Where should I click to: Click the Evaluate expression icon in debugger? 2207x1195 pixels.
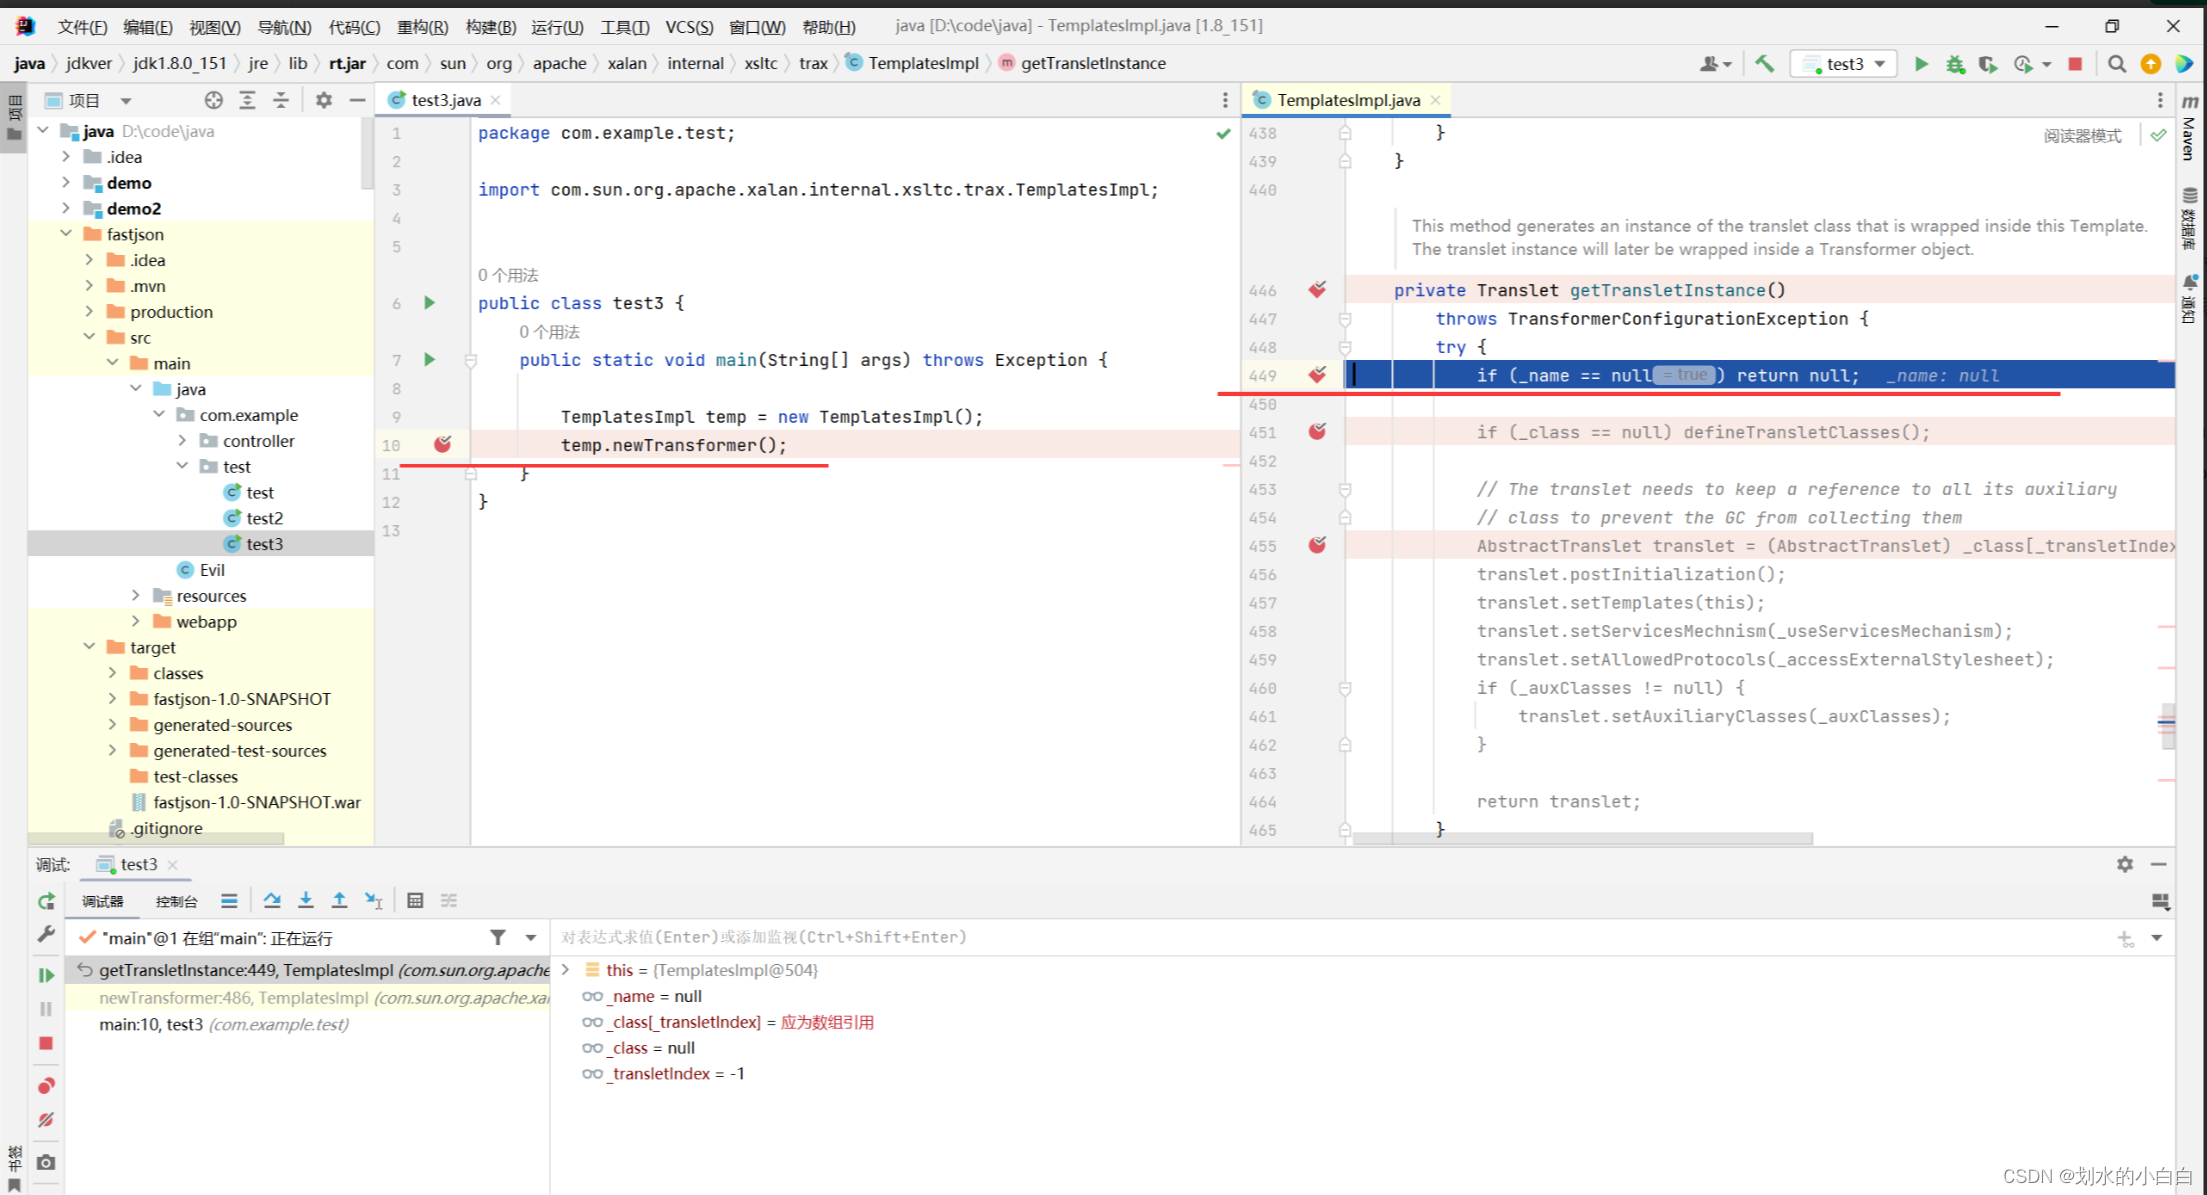(x=415, y=899)
